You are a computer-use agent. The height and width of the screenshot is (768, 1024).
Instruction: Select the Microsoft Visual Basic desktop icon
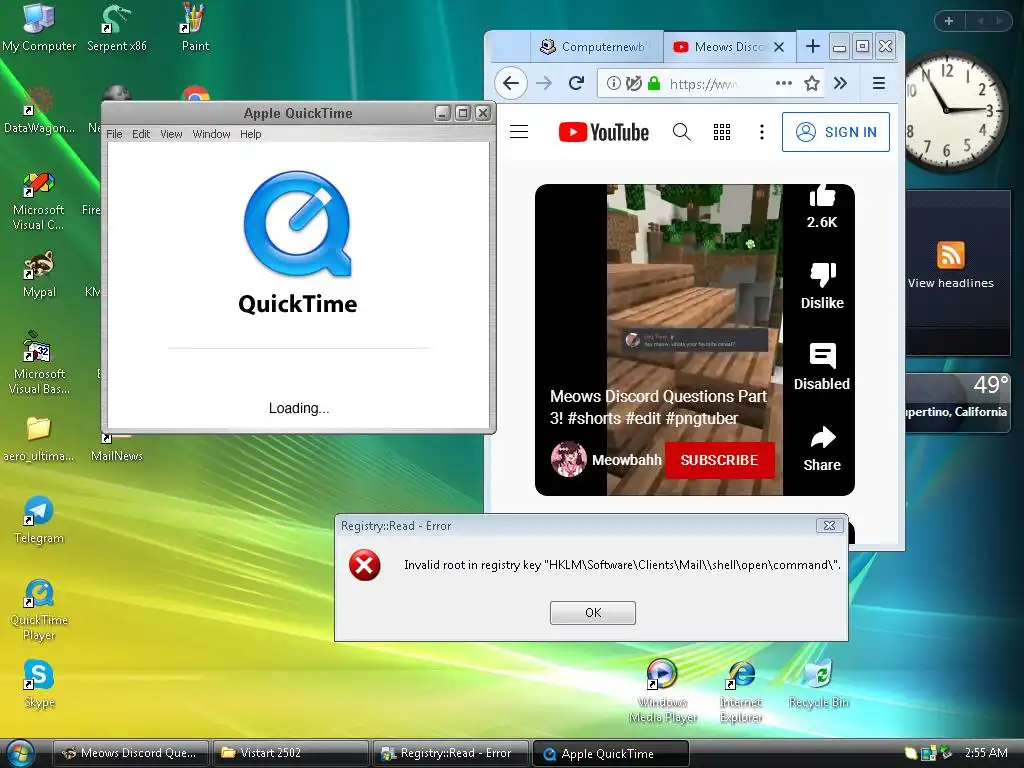pyautogui.click(x=39, y=363)
